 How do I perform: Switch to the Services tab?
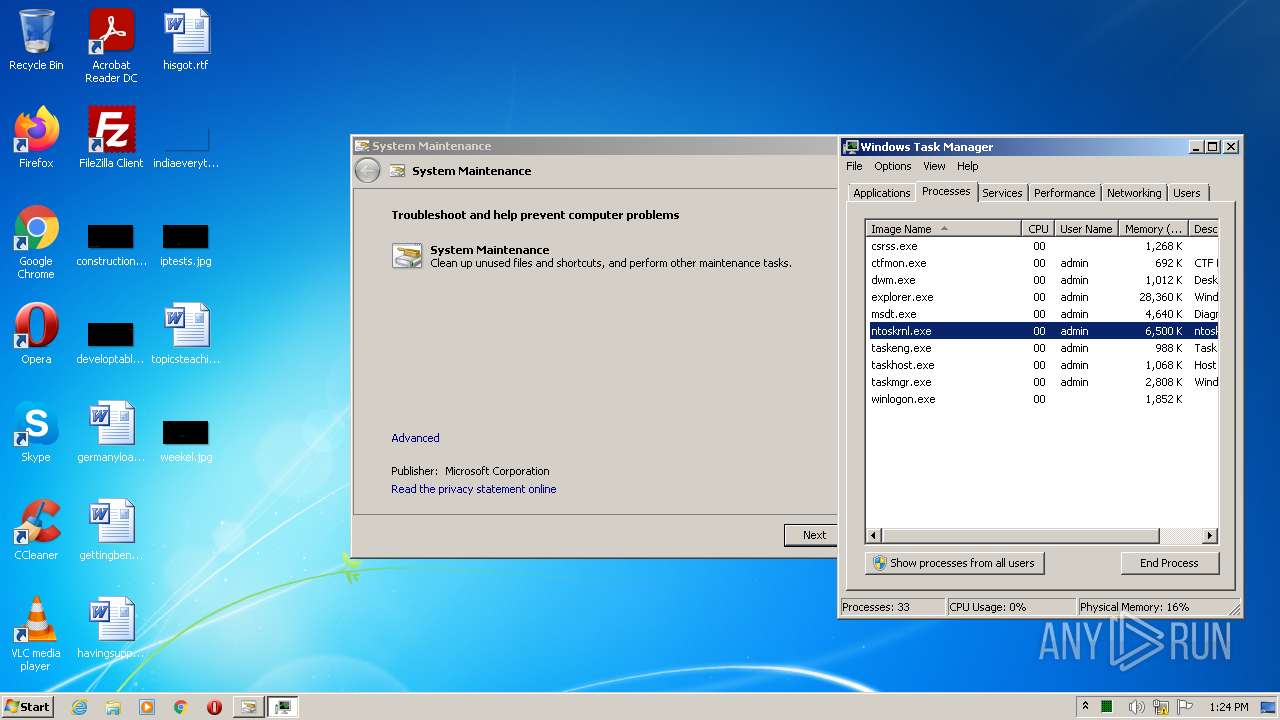(x=1002, y=193)
